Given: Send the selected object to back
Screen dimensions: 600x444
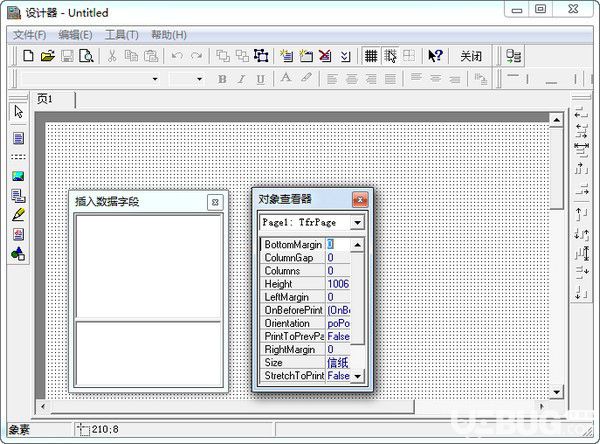Looking at the screenshot, I should coord(242,56).
